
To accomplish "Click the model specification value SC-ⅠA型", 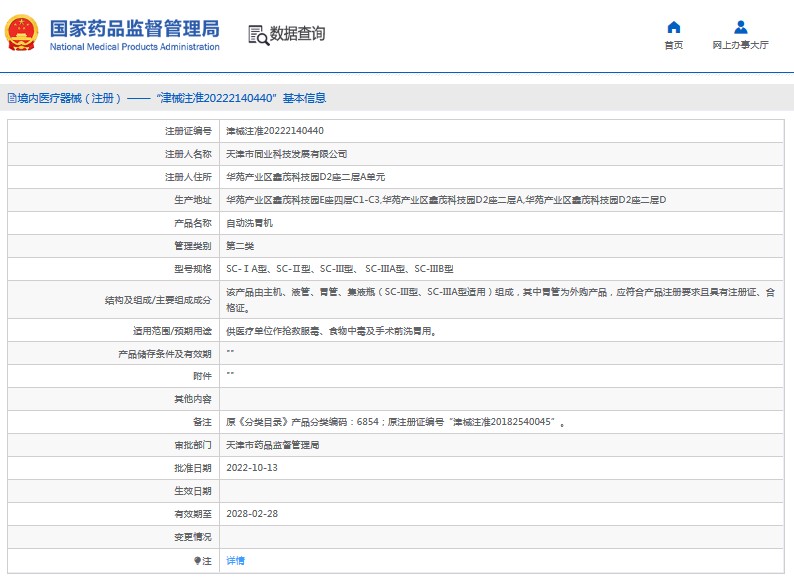I will point(248,269).
